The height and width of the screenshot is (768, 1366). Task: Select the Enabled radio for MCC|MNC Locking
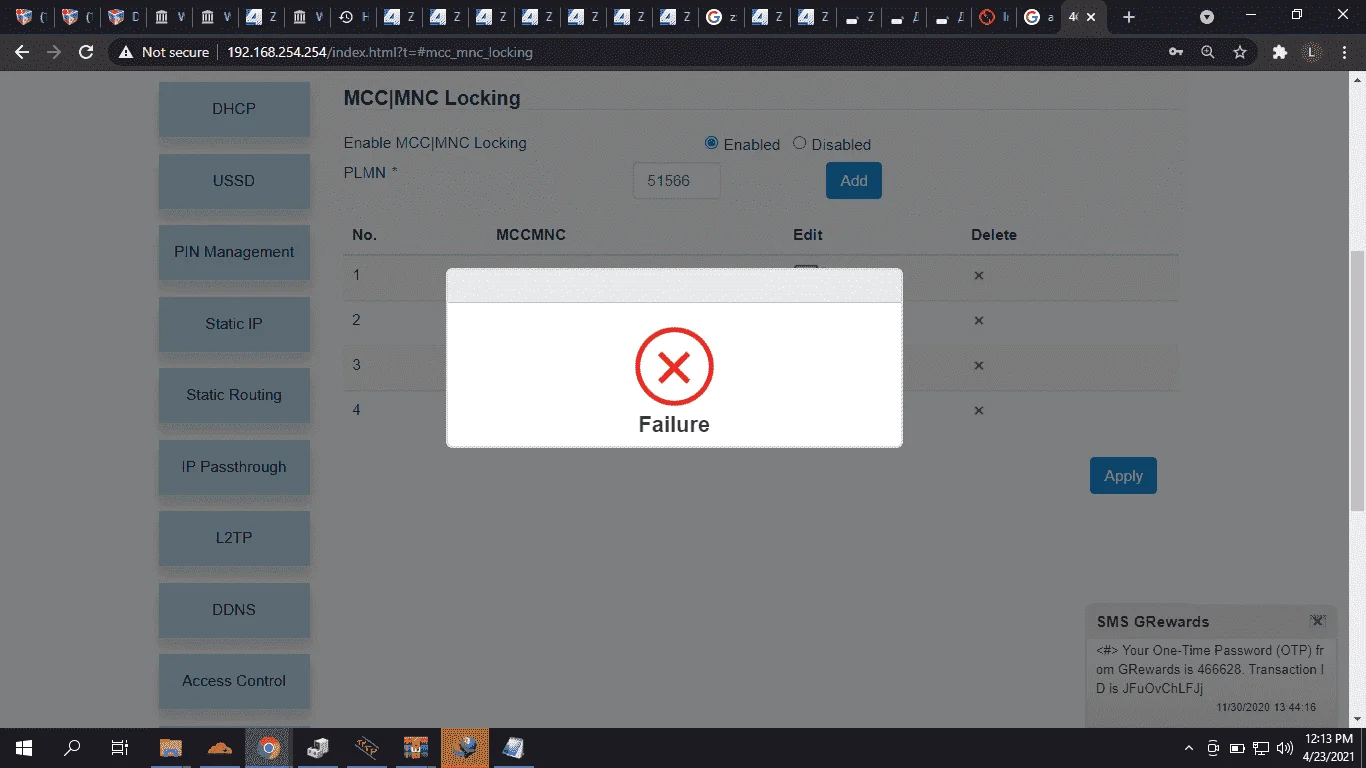coord(712,143)
